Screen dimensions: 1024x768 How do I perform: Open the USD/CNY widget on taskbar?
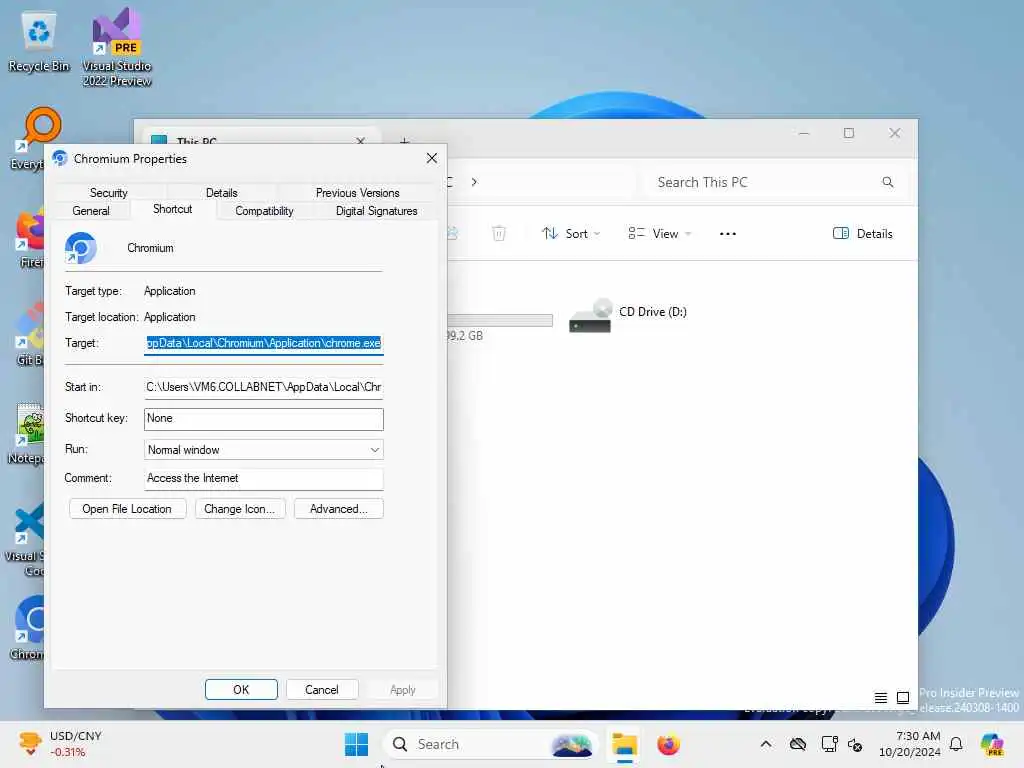click(x=60, y=744)
